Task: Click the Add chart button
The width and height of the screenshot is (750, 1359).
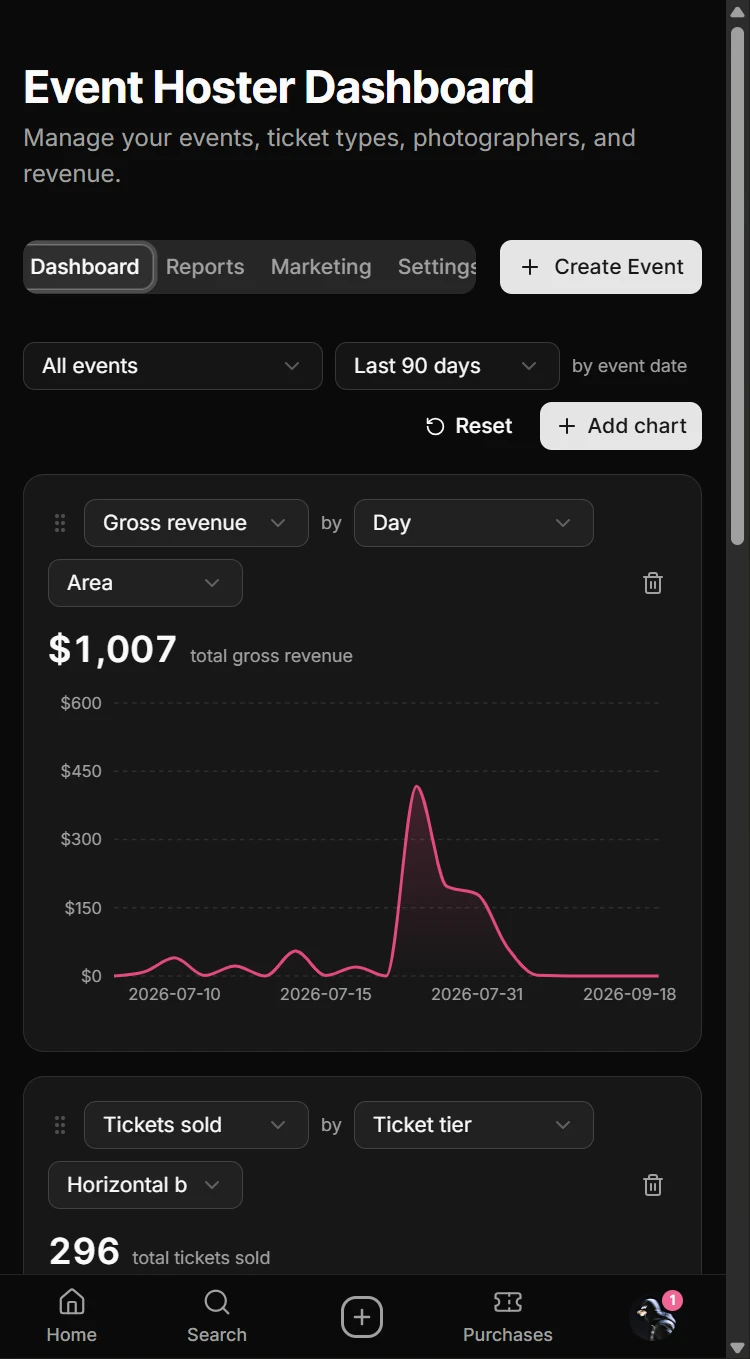Action: point(621,426)
